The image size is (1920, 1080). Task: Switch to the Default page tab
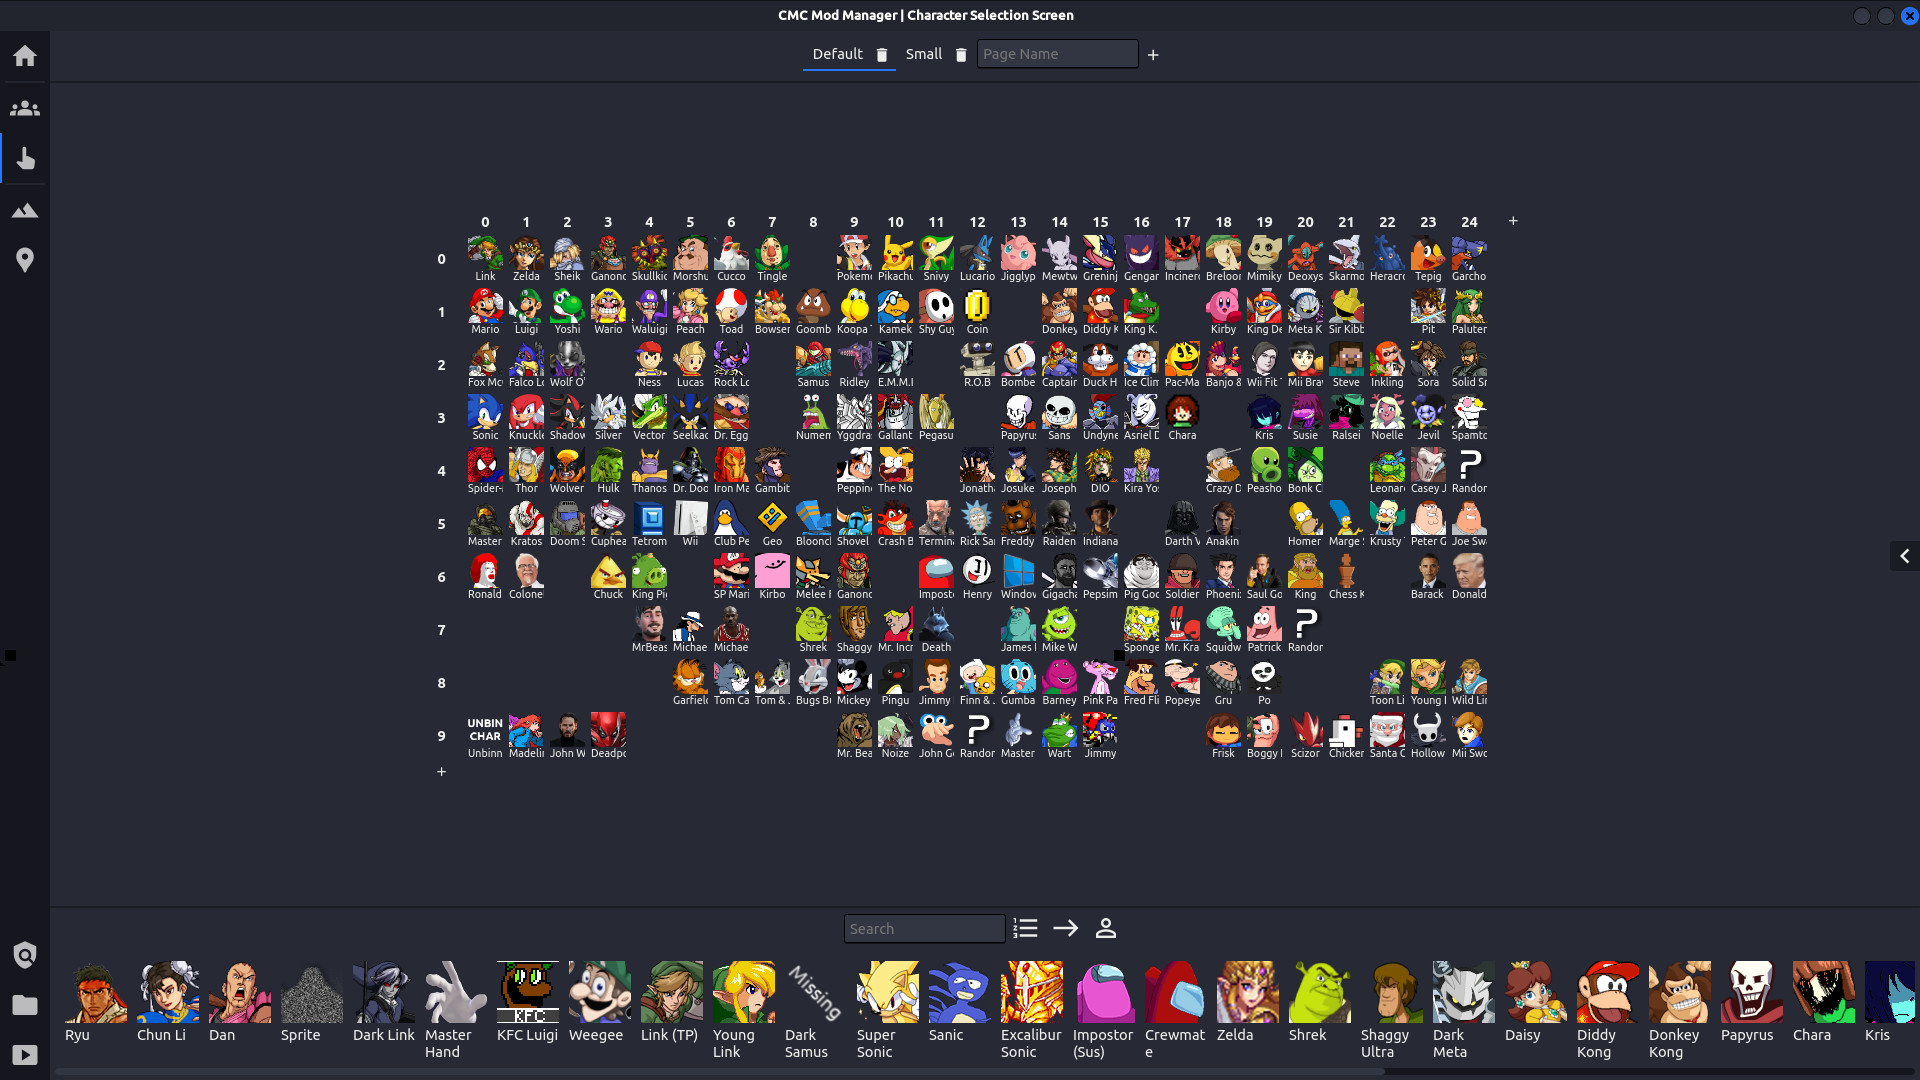coord(837,54)
